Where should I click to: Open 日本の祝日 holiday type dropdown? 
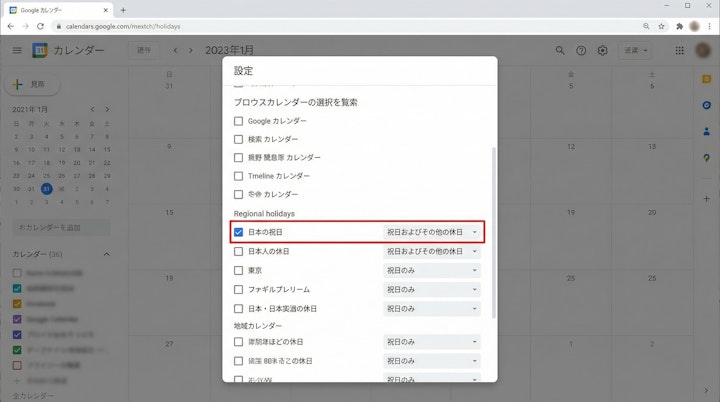[x=432, y=232]
